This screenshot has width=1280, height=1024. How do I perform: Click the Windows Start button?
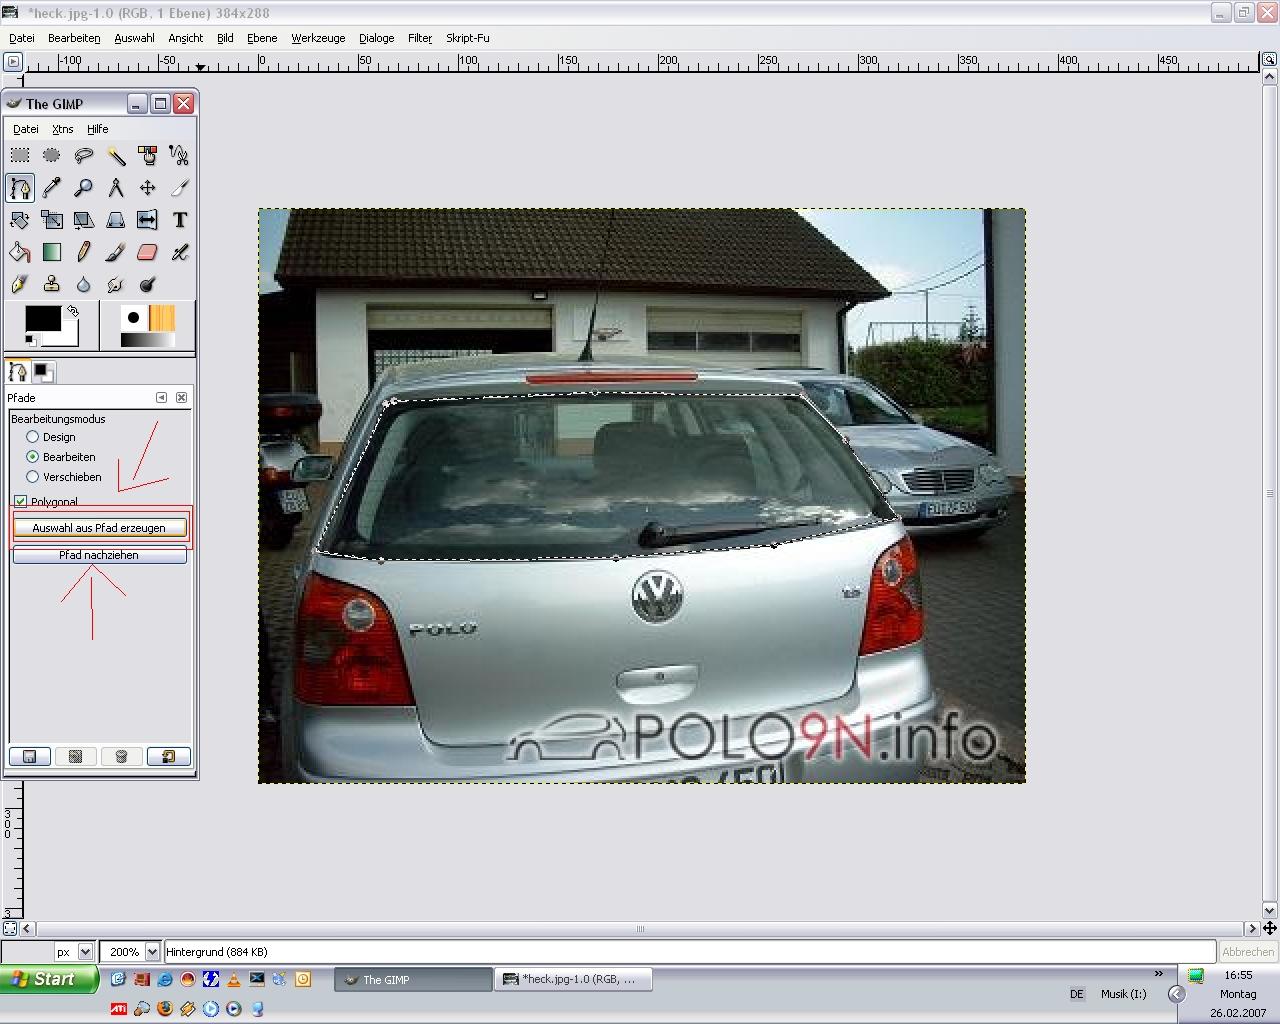pyautogui.click(x=49, y=979)
